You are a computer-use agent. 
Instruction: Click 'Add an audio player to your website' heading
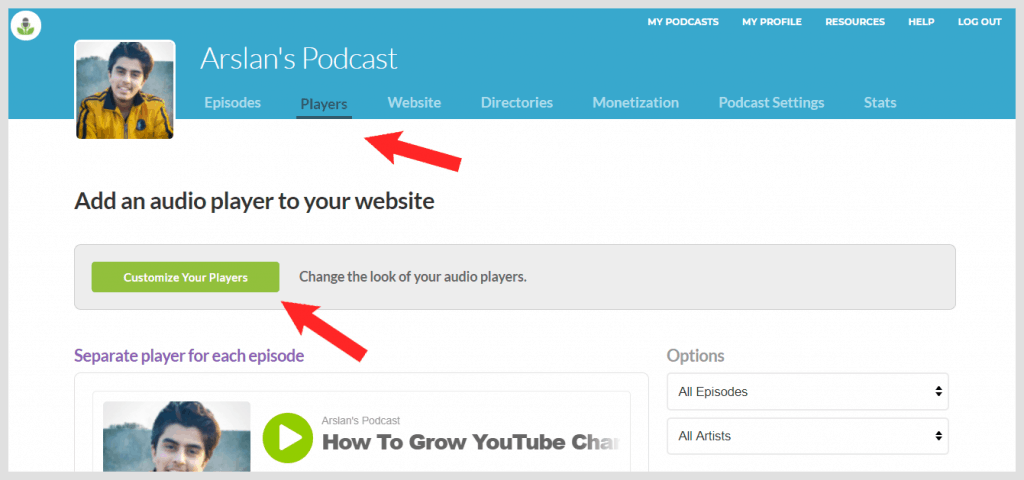pos(255,201)
